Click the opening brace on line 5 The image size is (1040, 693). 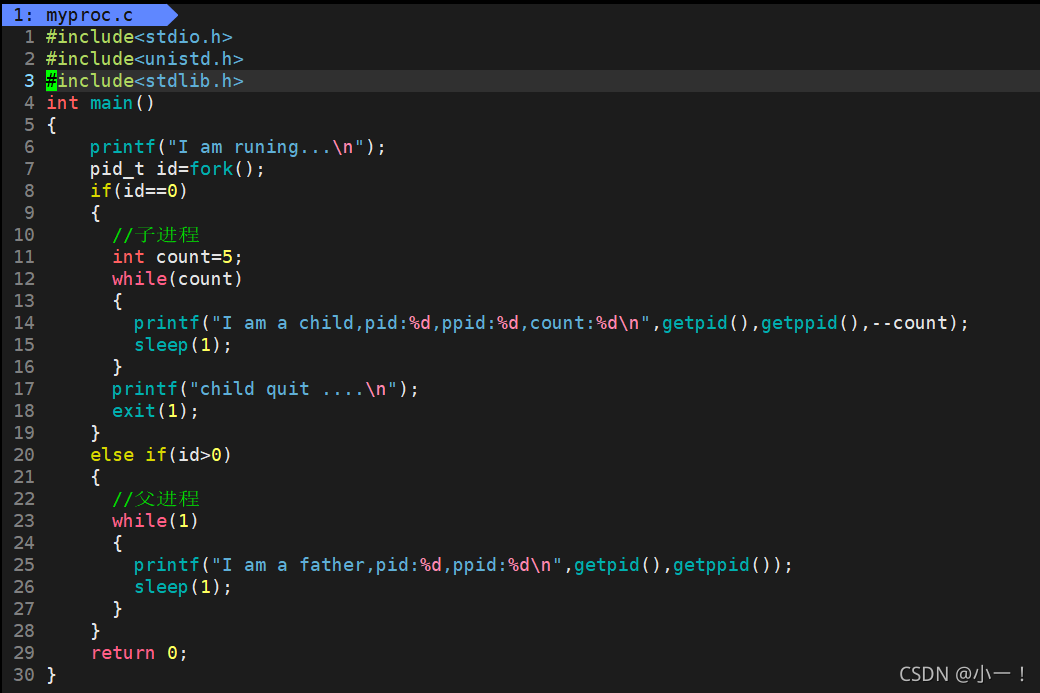click(x=51, y=125)
